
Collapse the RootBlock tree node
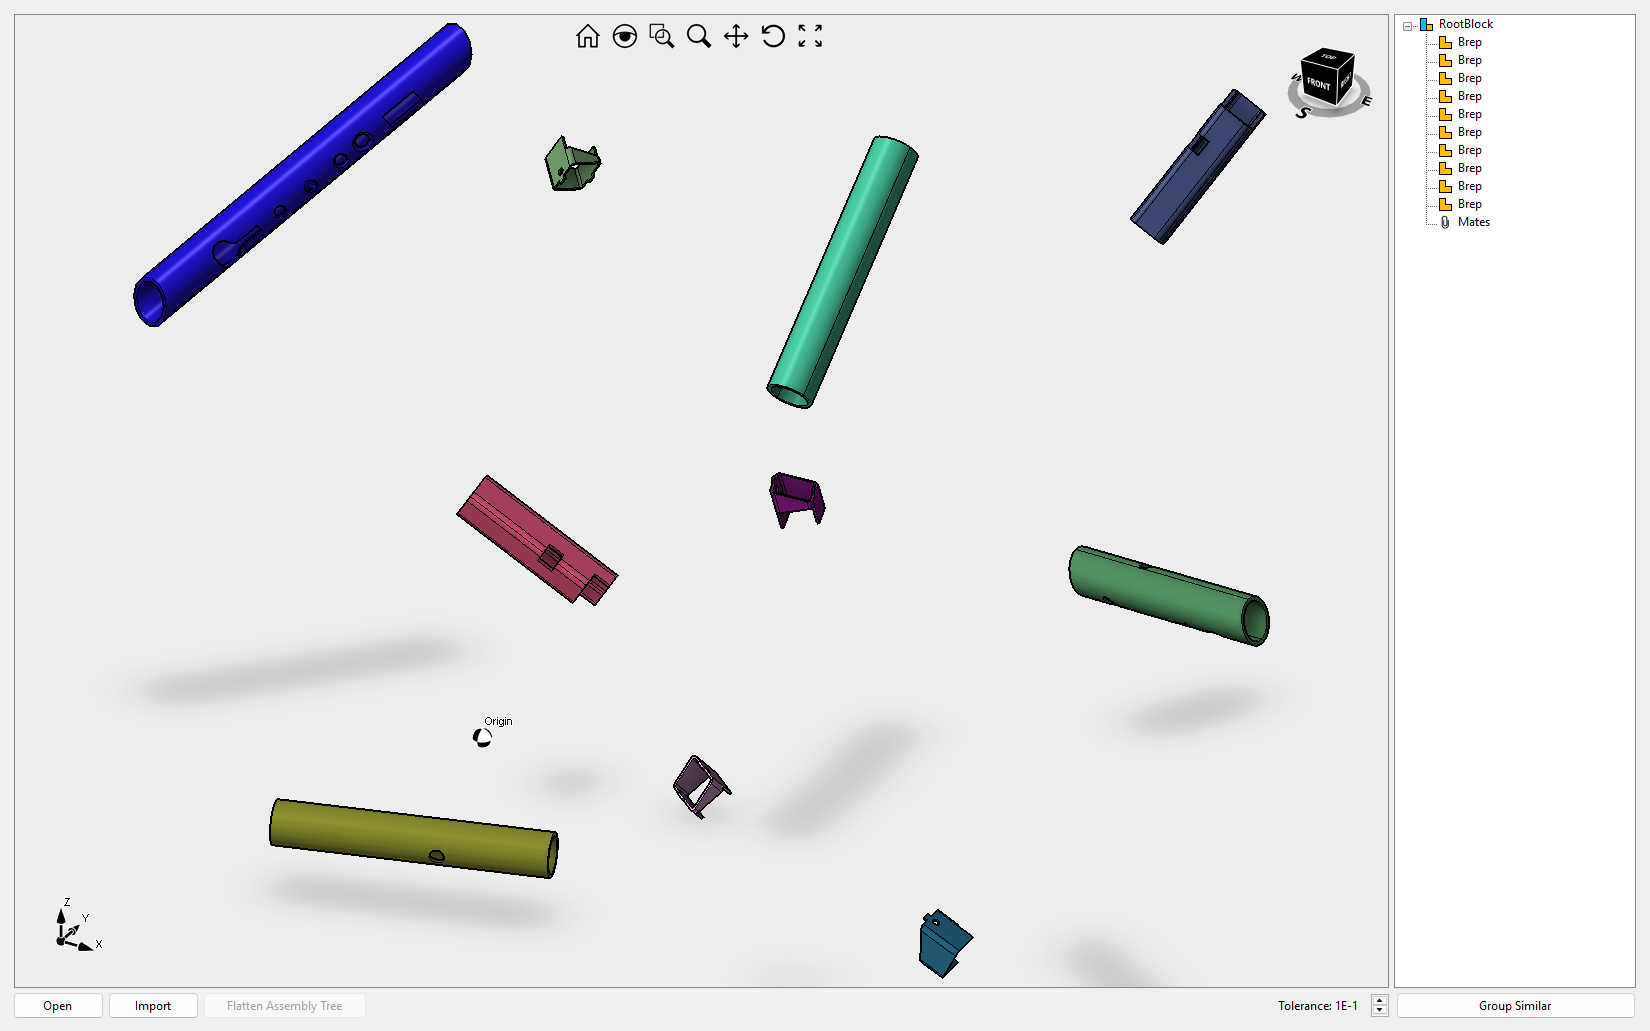point(1408,25)
